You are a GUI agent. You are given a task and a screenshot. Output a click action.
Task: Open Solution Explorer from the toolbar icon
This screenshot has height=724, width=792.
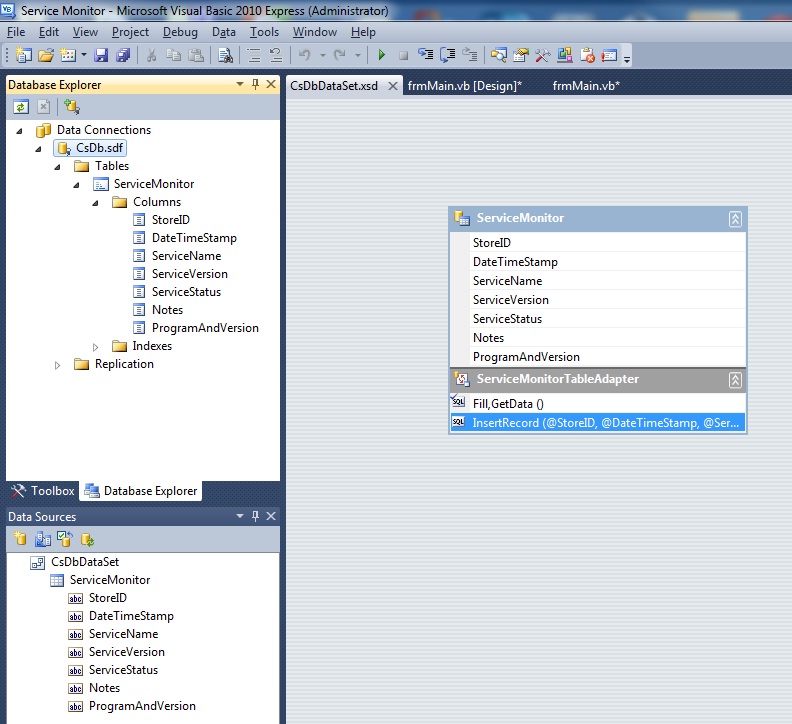pyautogui.click(x=499, y=55)
